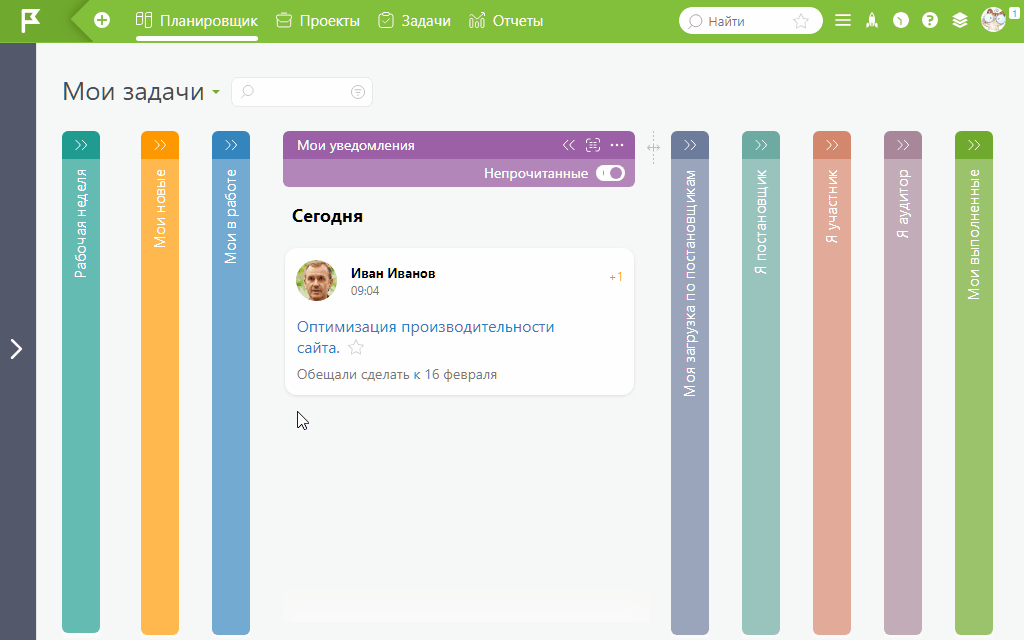Click the filter icon in search field
The height and width of the screenshot is (640, 1024).
point(357,92)
